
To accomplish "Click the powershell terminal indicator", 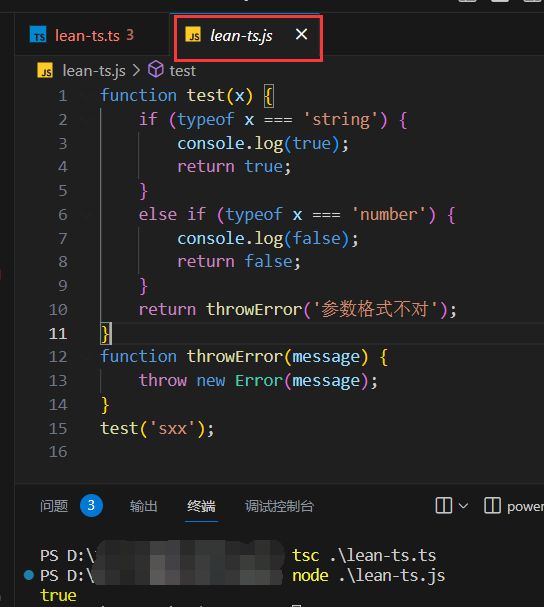I will click(513, 506).
